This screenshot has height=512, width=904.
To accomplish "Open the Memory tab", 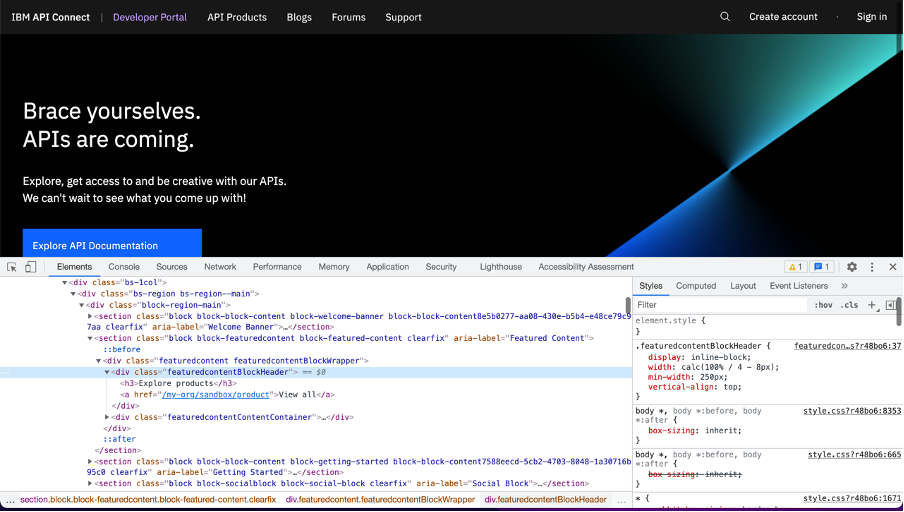I will click(x=334, y=267).
